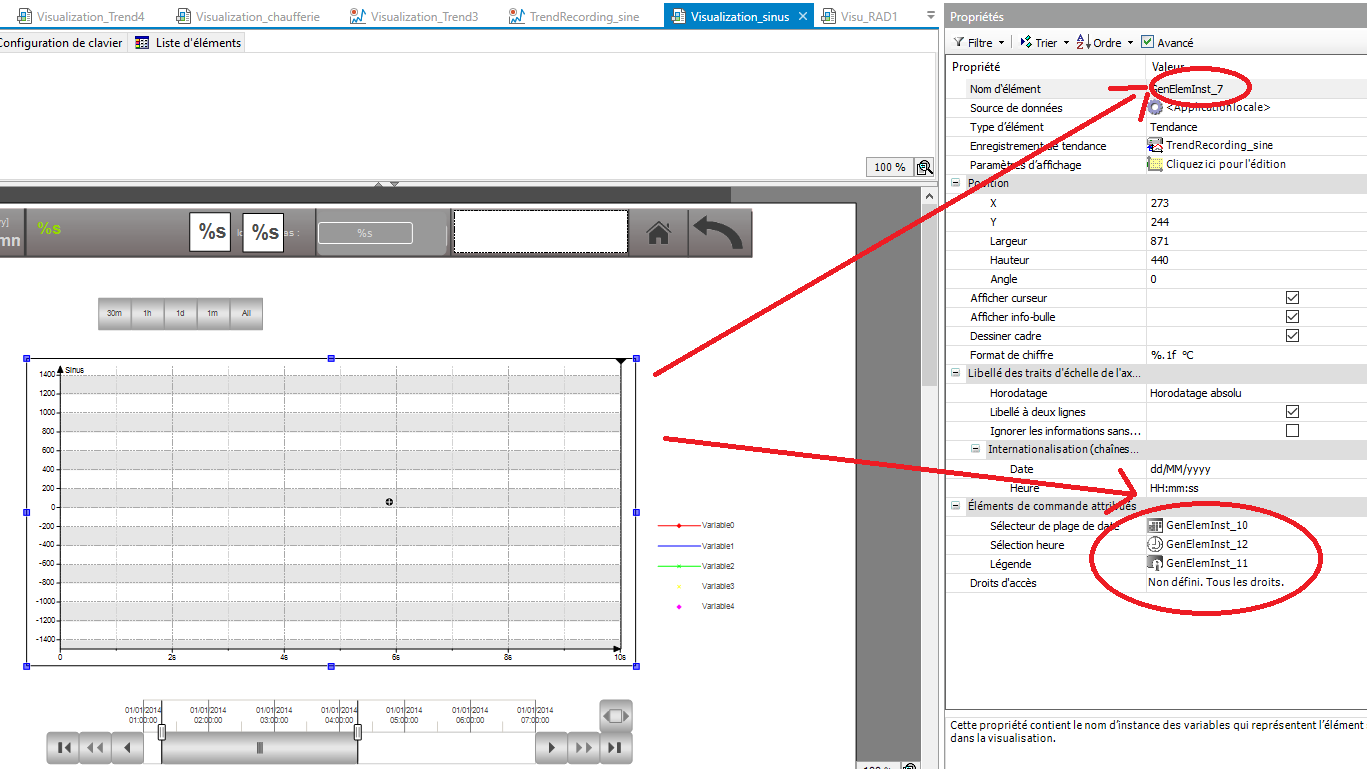Image resolution: width=1367 pixels, height=769 pixels.
Task: Open the Visualization_chaufferie tab
Action: [255, 16]
